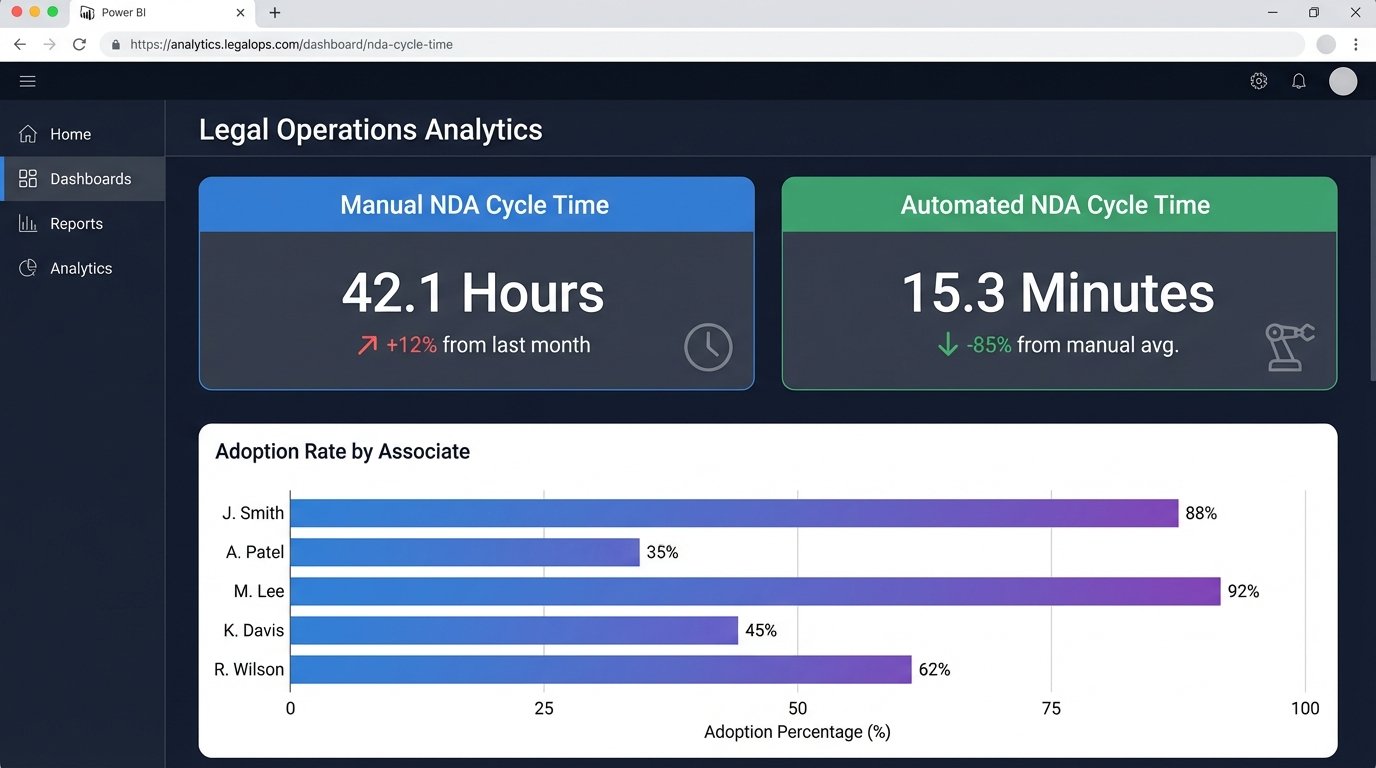Open the settings gear in the top bar
This screenshot has width=1376, height=768.
point(1258,81)
